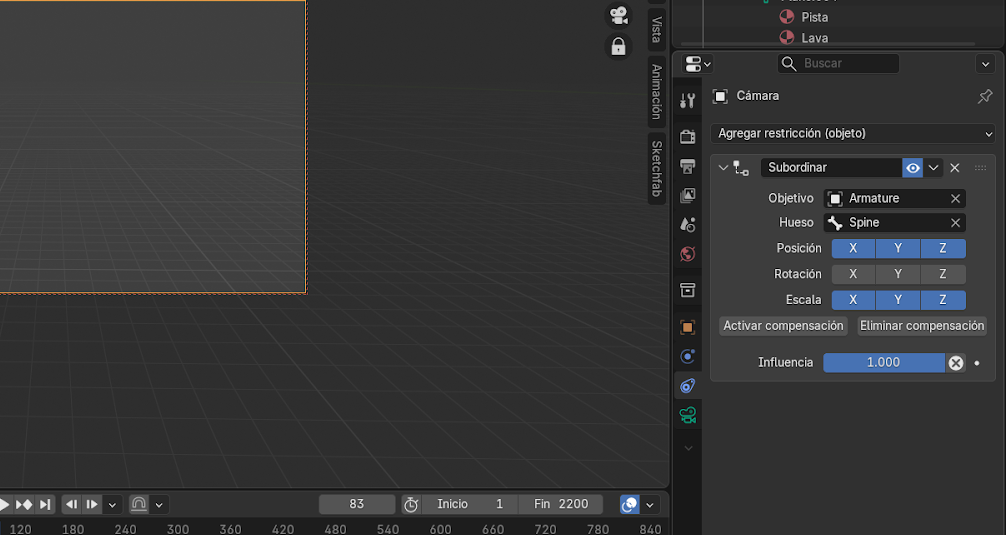Click the Eliminar compensación button
The image size is (1006, 535).
922,326
